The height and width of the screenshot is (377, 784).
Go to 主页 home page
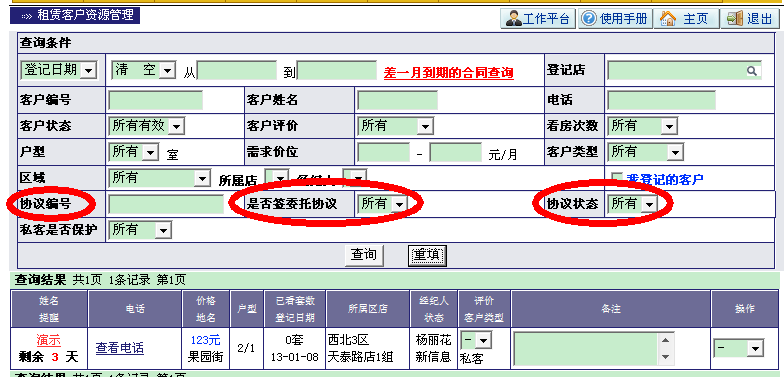[x=686, y=19]
